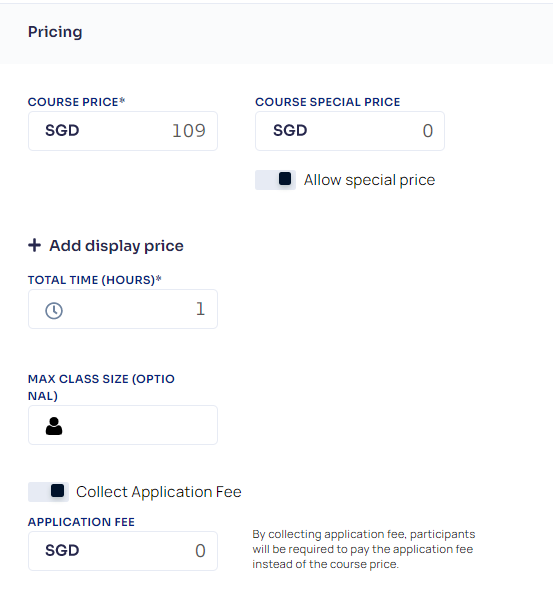This screenshot has height=606, width=553.
Task: Toggle the Collect Application Fee switch
Action: [48, 492]
